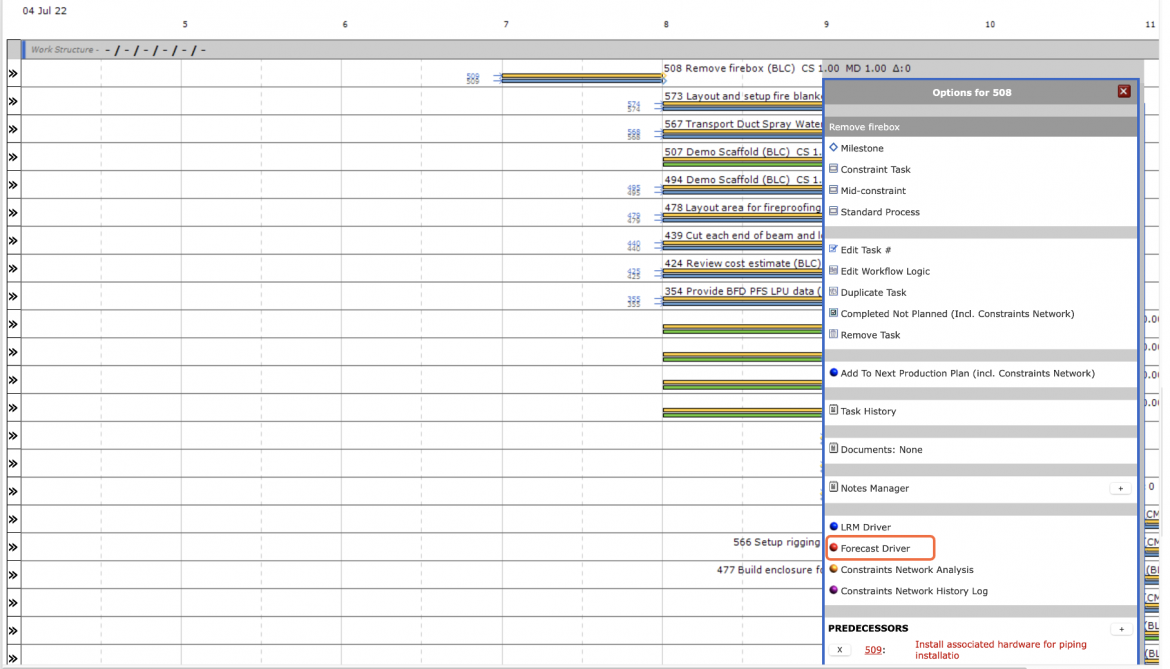Expand row of task 478 Layout area
The width and height of the screenshot is (1170, 669).
pos(13,213)
